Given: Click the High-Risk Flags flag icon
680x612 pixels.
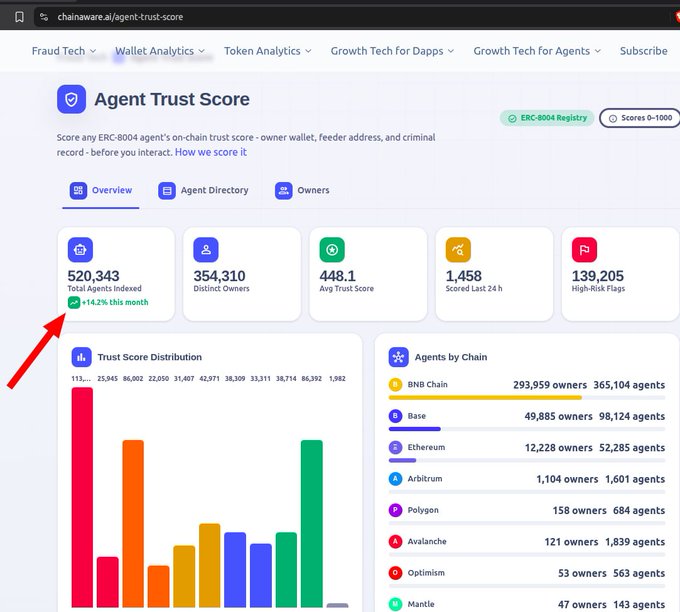Looking at the screenshot, I should click(x=584, y=250).
